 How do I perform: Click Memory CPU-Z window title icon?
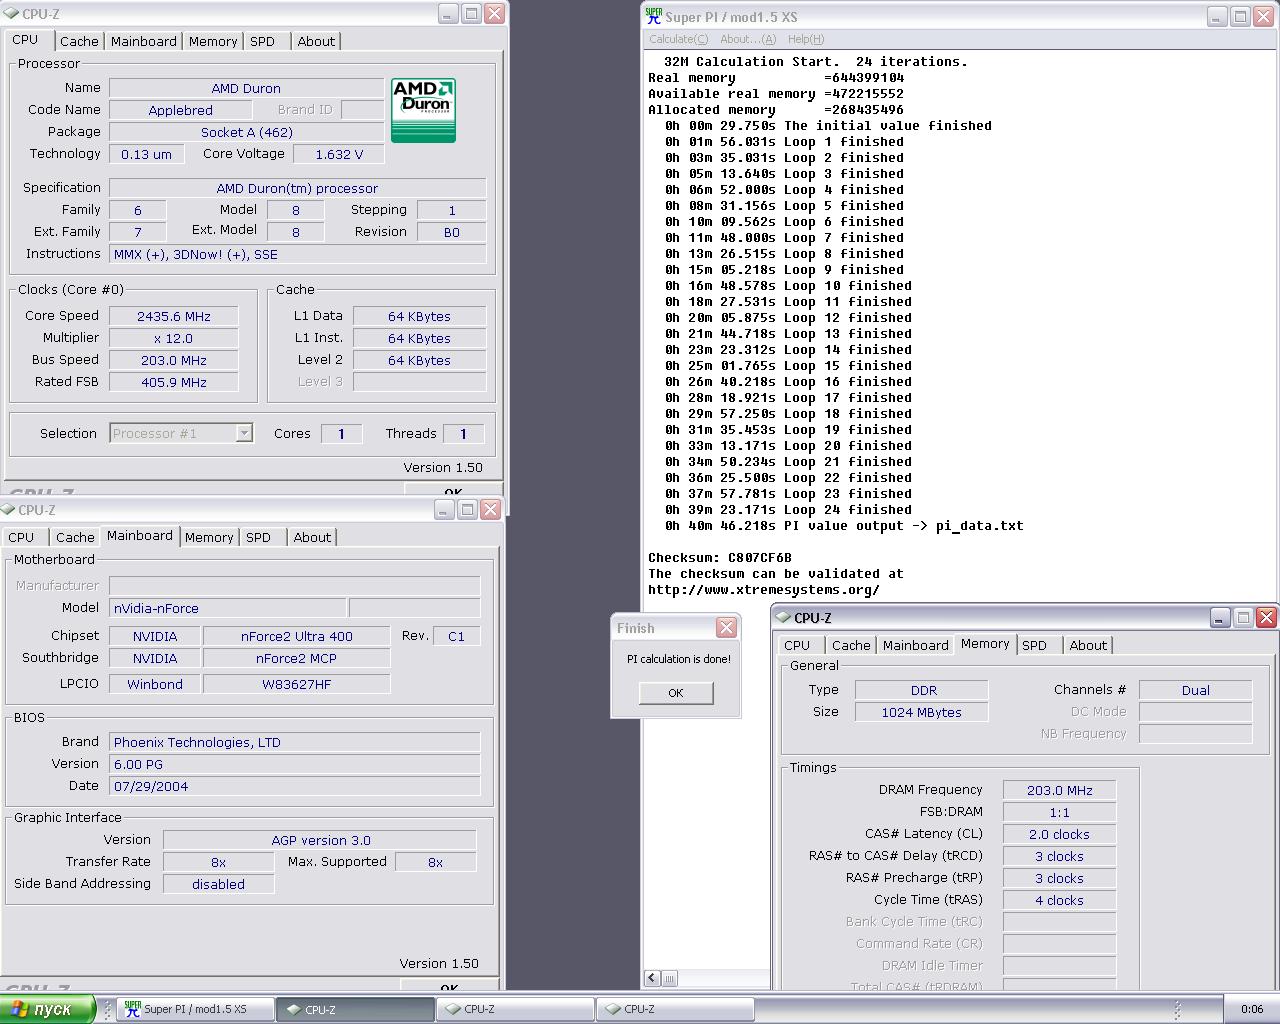click(x=783, y=618)
